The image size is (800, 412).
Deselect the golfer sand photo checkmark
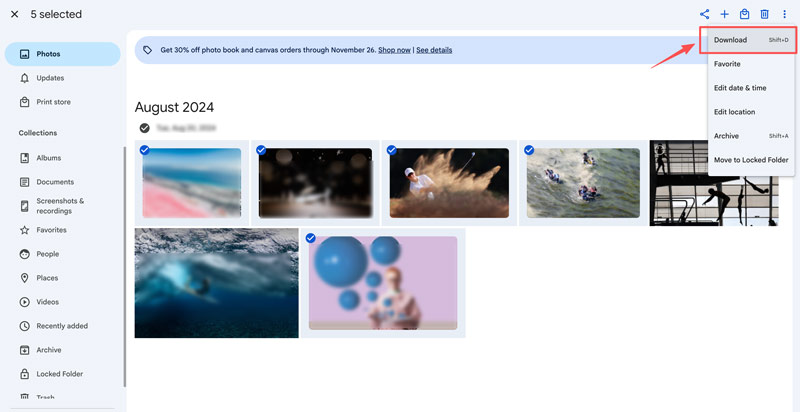[x=392, y=150]
